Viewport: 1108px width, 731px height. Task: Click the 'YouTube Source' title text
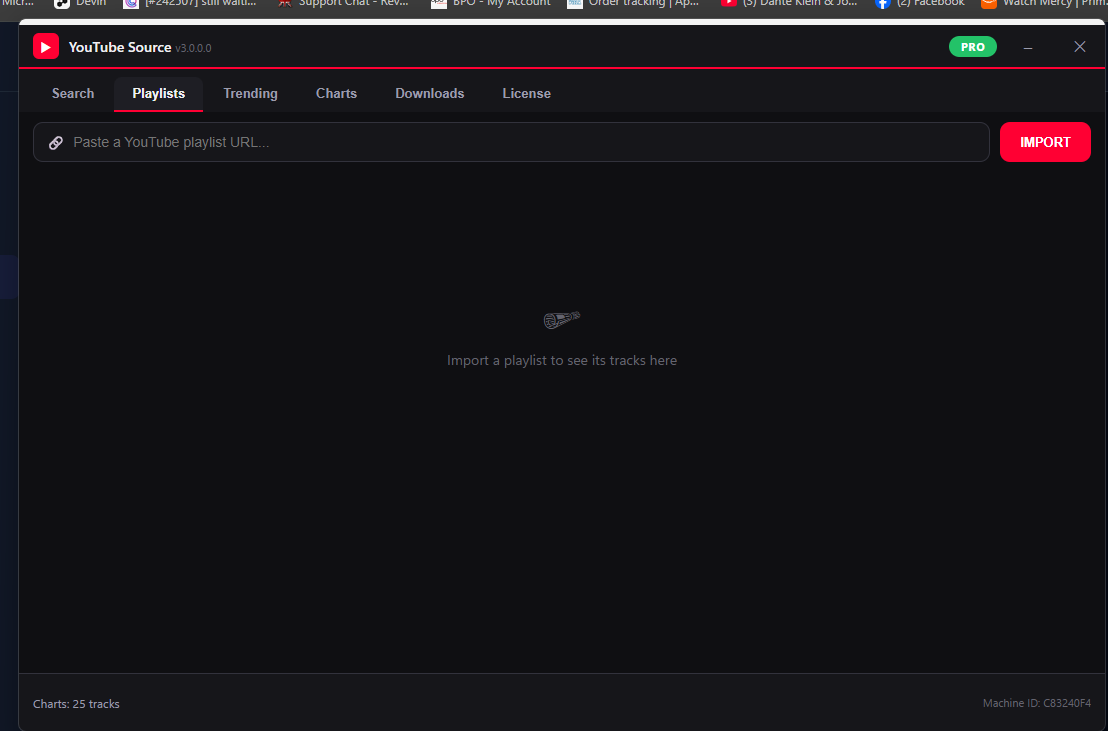119,47
